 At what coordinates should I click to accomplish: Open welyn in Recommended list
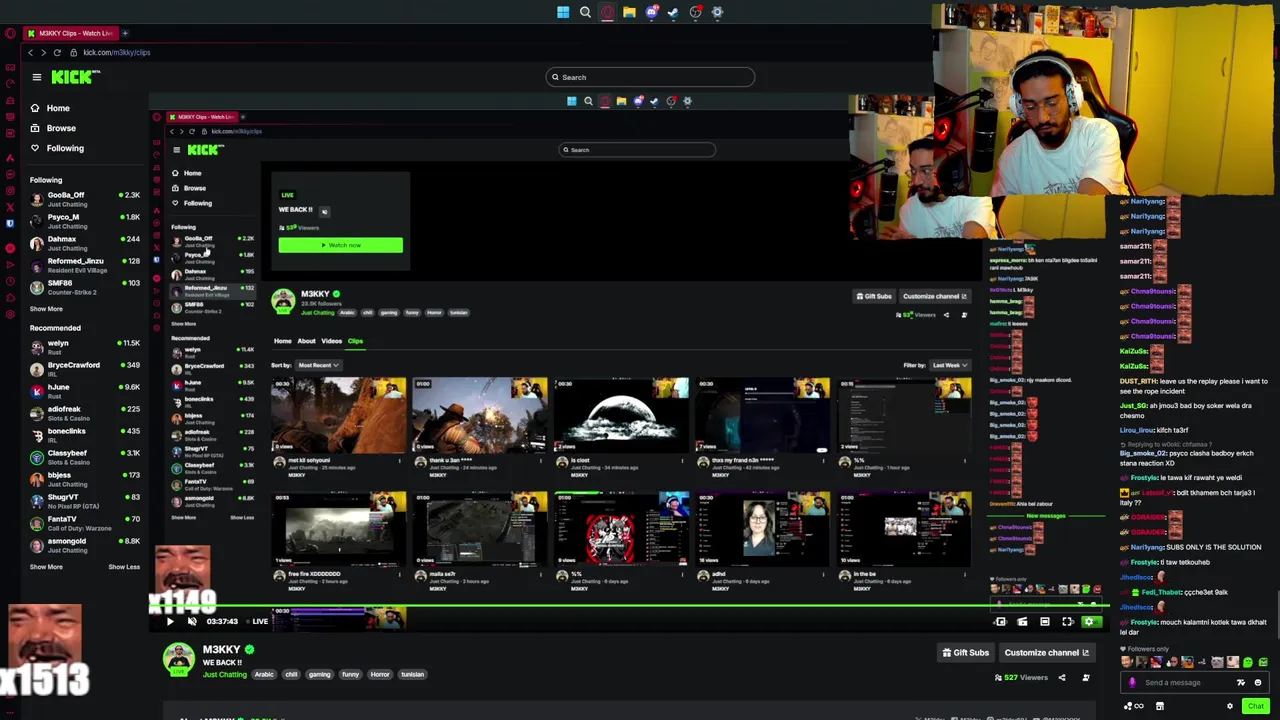(x=85, y=347)
